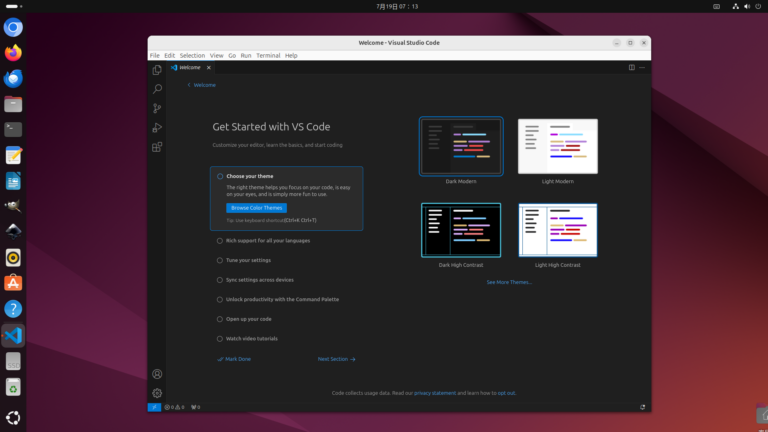Select the Dark Modern theme thumbnail
Screen dimensions: 768x432
click(x=461, y=146)
